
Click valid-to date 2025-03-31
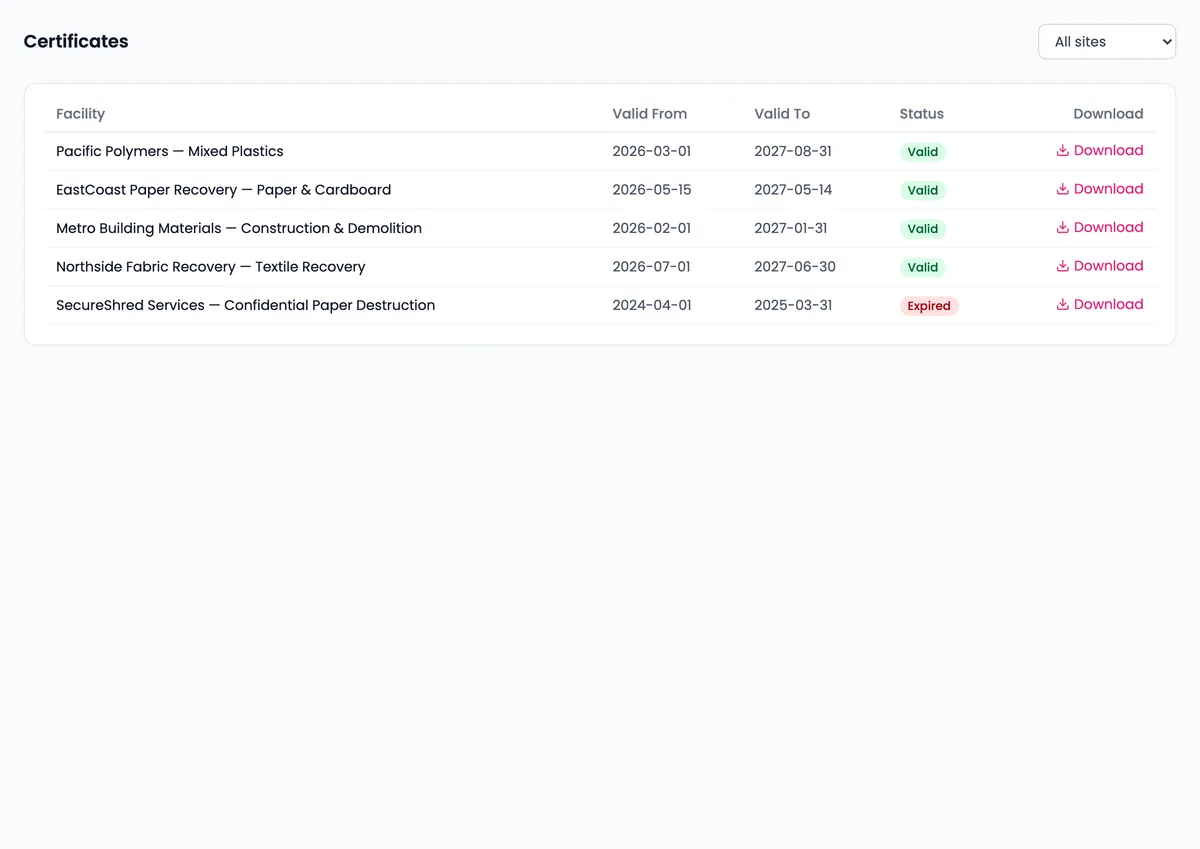[793, 305]
